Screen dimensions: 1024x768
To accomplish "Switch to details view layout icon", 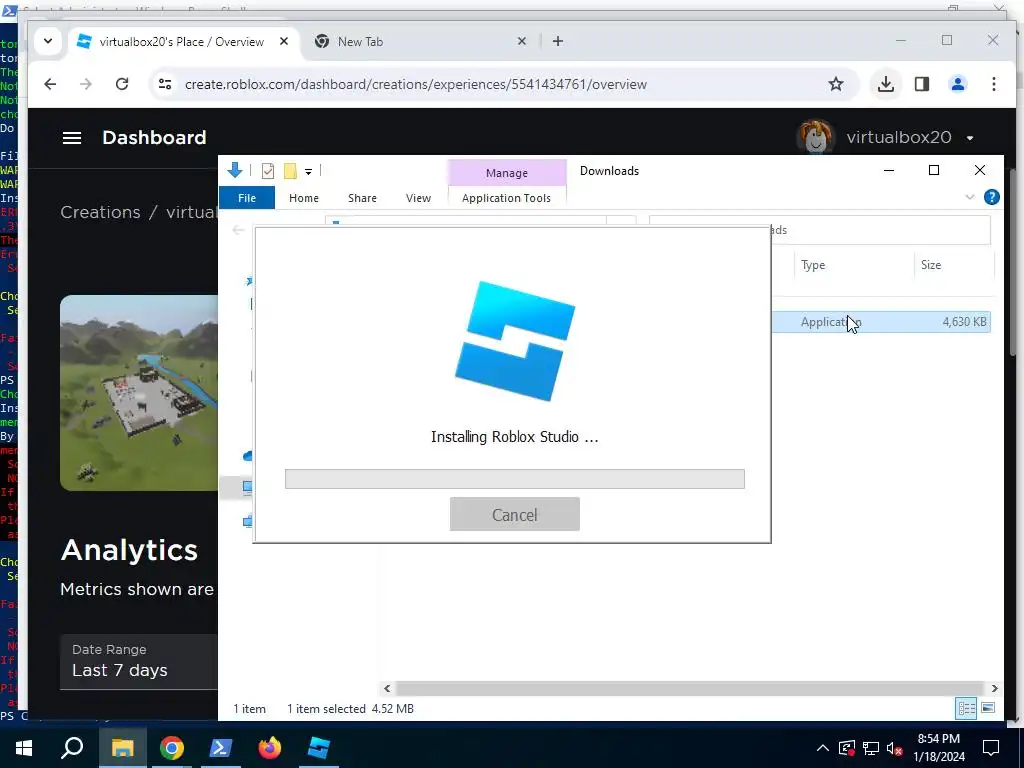I will (x=966, y=708).
